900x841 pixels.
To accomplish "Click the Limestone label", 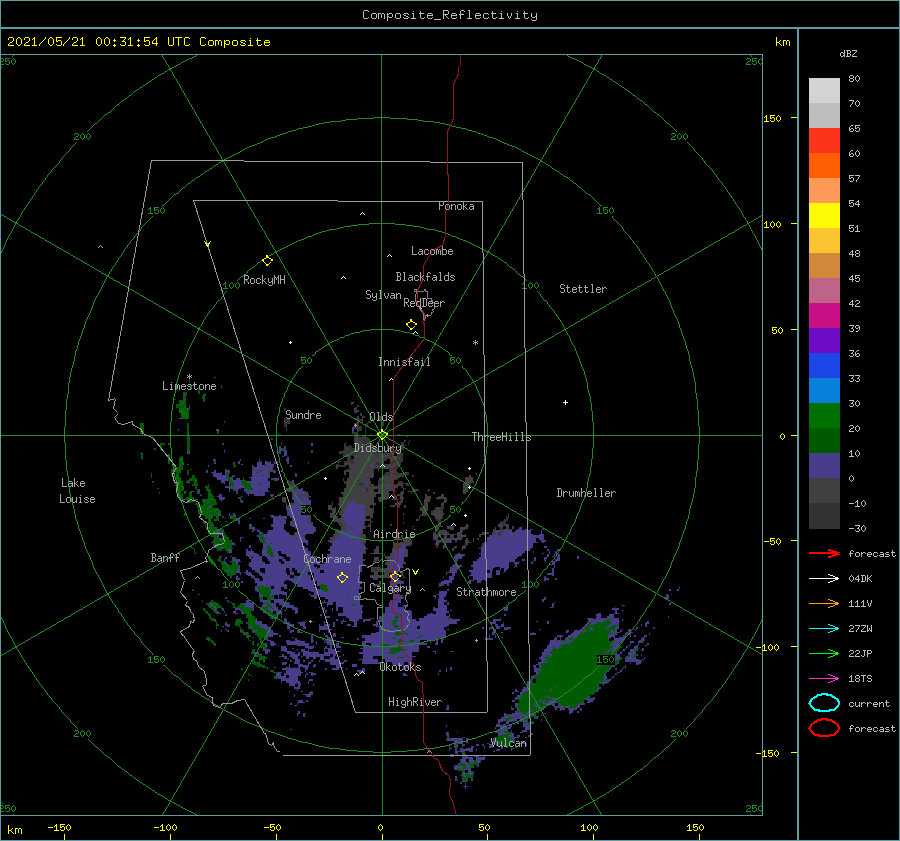I will 189,386.
